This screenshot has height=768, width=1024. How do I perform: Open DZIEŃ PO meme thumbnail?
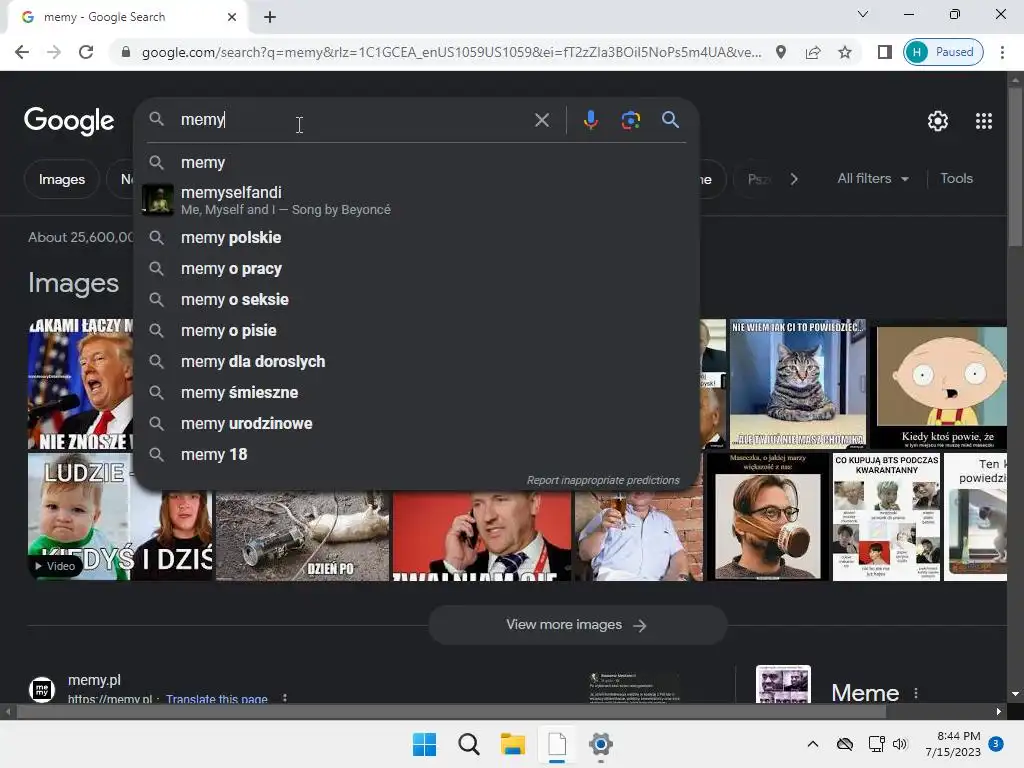point(302,536)
